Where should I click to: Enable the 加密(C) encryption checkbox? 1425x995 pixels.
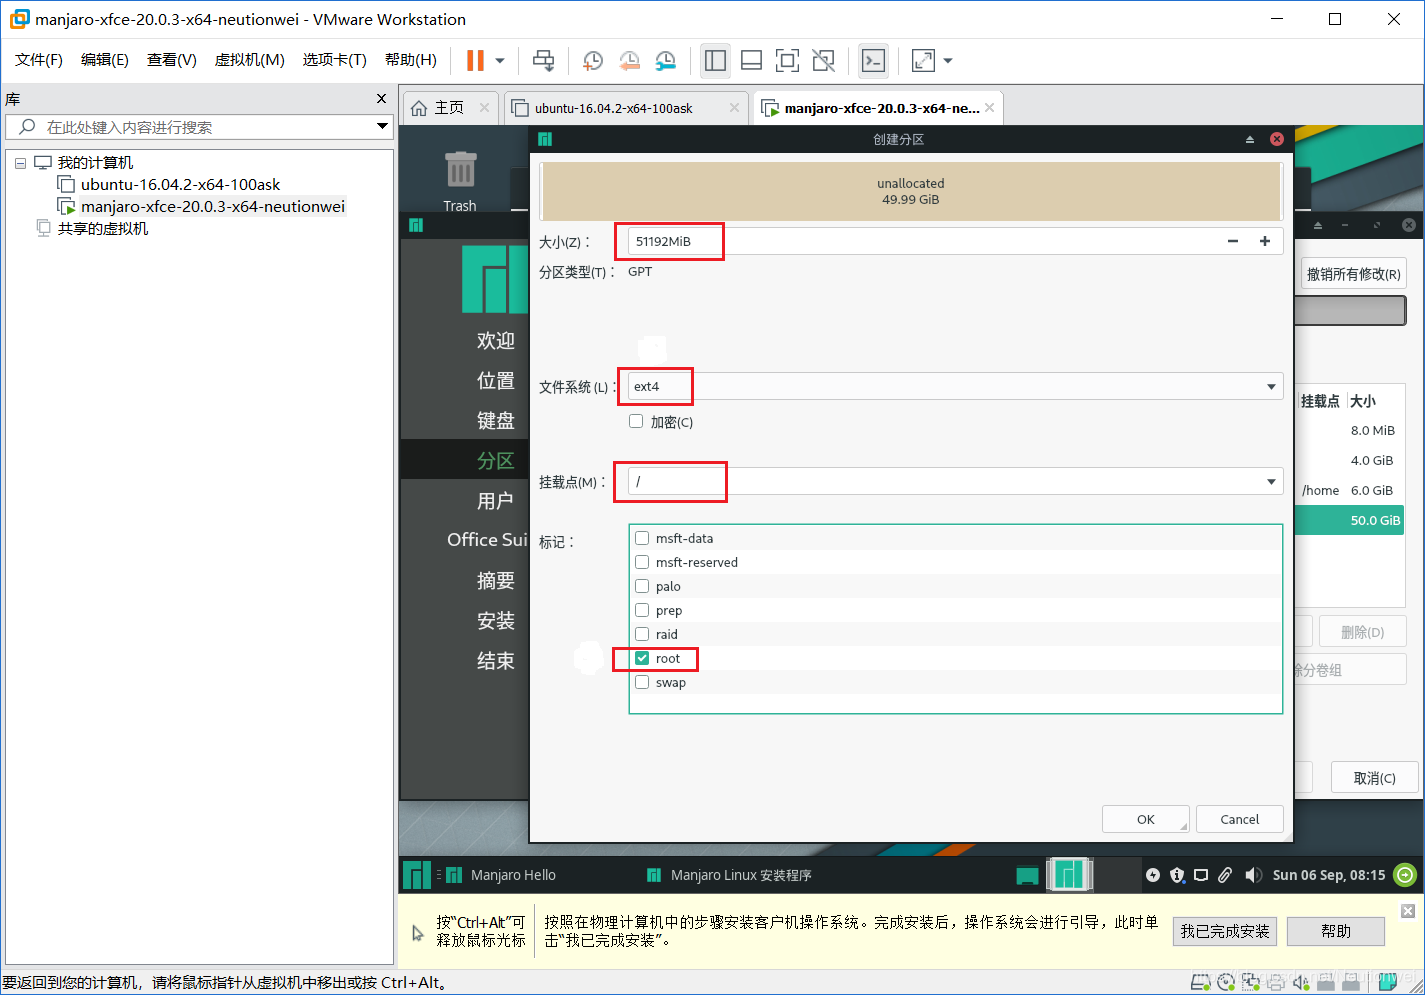(636, 421)
